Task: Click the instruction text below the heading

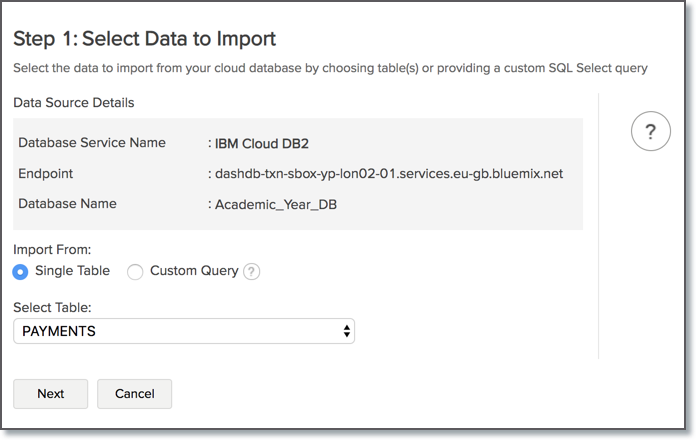Action: [x=331, y=68]
